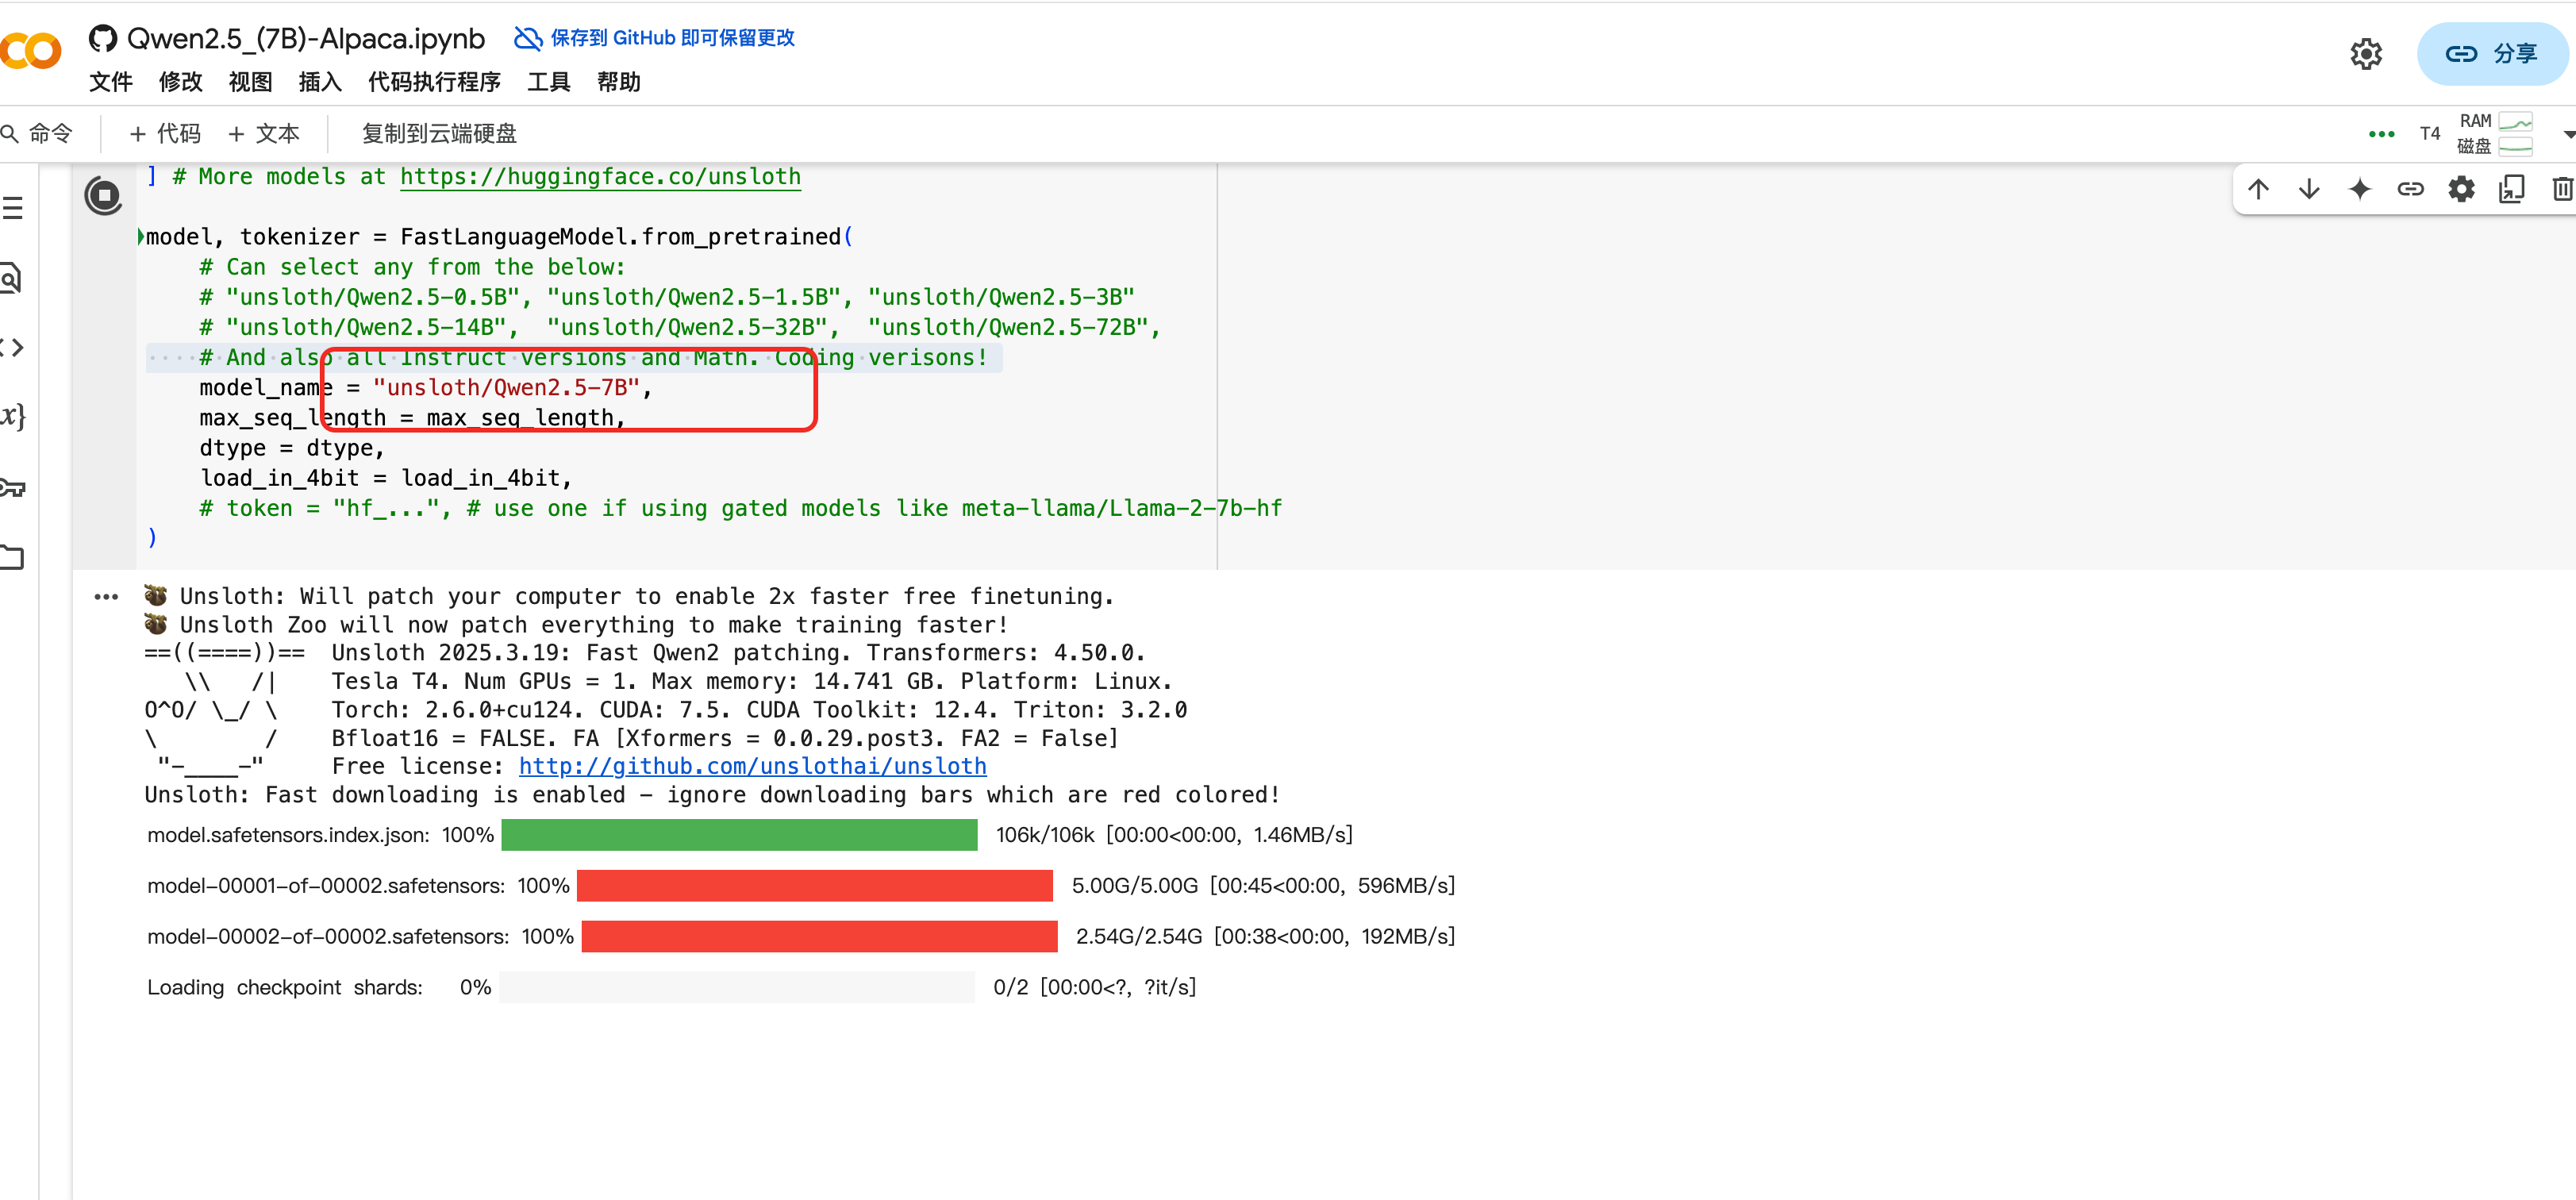This screenshot has height=1200, width=2576.
Task: Click the 分享 share button
Action: click(x=2492, y=53)
